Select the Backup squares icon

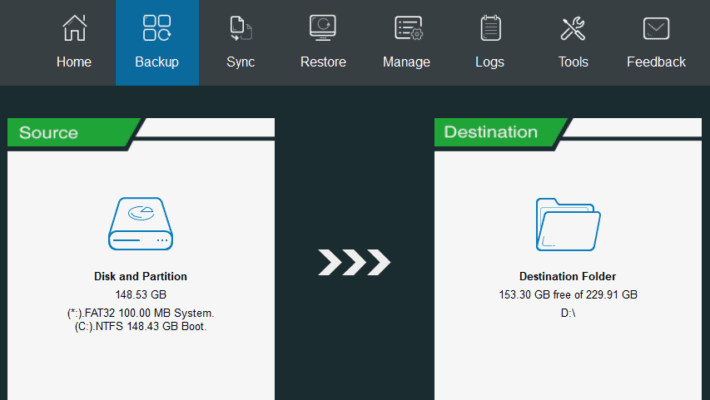(x=157, y=28)
